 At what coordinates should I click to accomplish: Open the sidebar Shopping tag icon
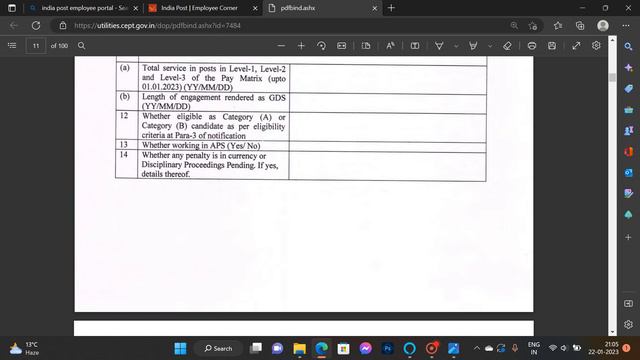tap(629, 89)
